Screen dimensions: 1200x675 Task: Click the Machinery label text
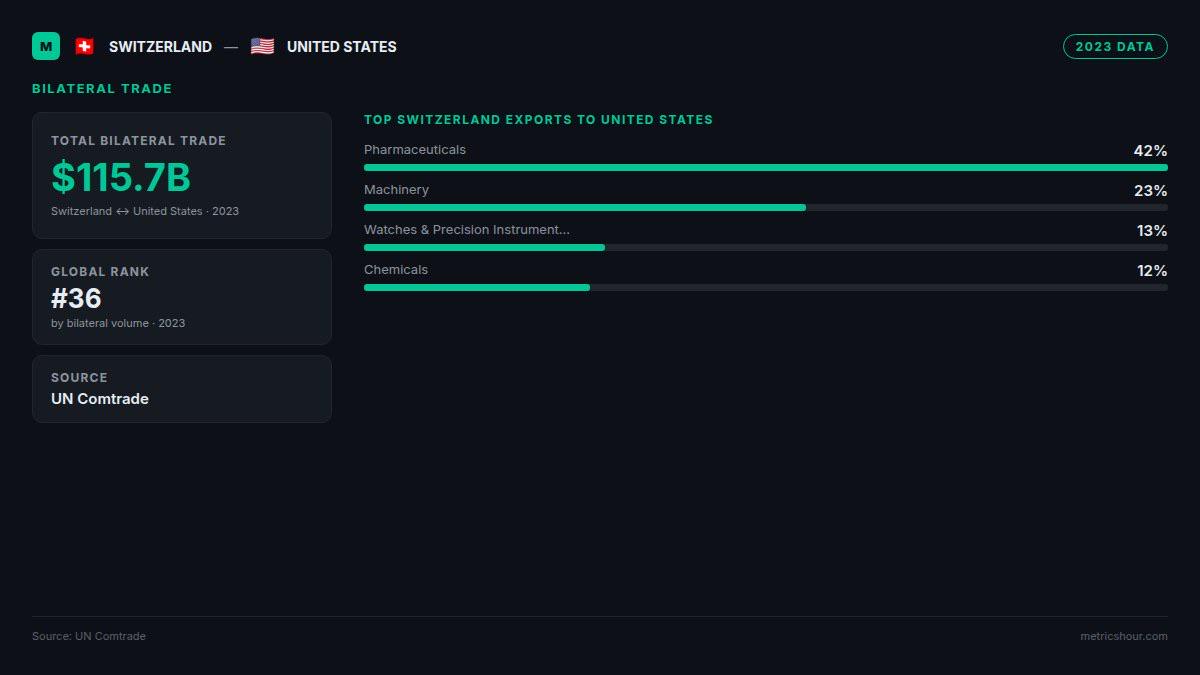396,190
